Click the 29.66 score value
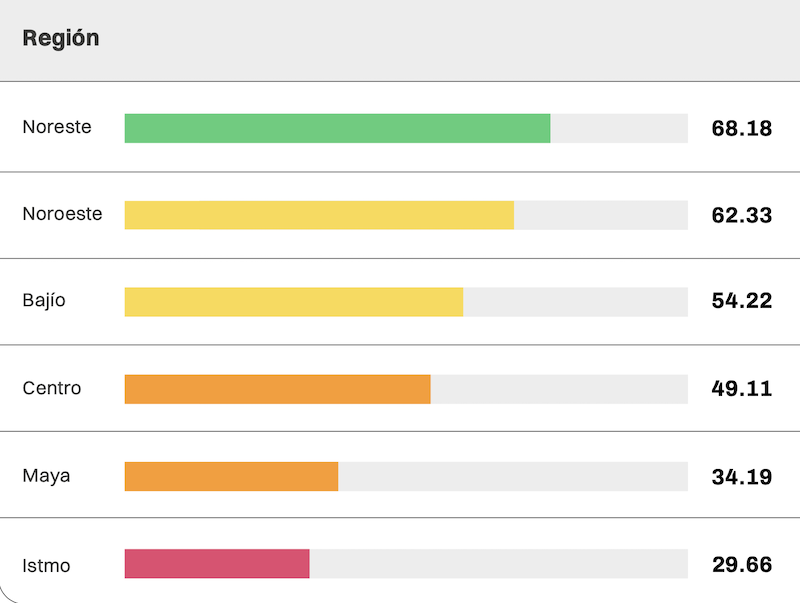The height and width of the screenshot is (603, 800). click(x=742, y=565)
